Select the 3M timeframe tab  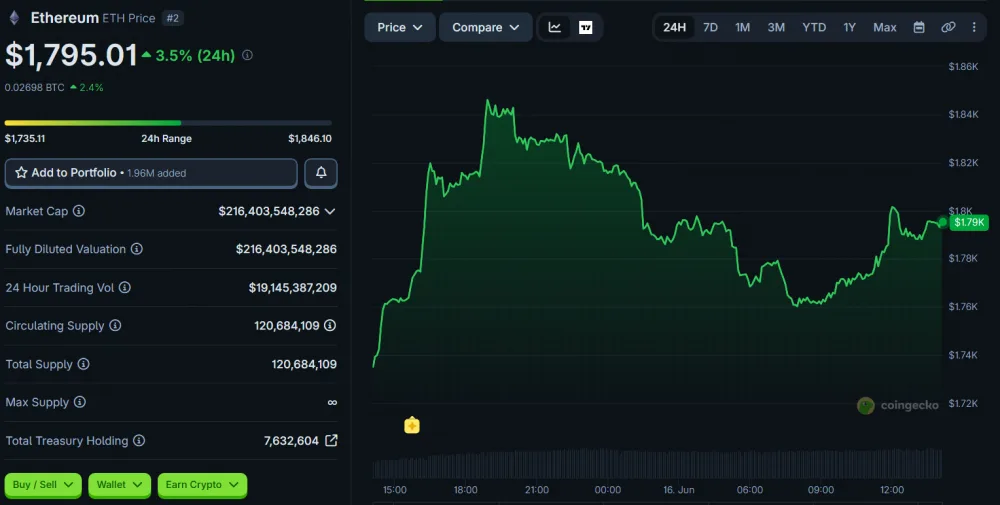(x=776, y=27)
